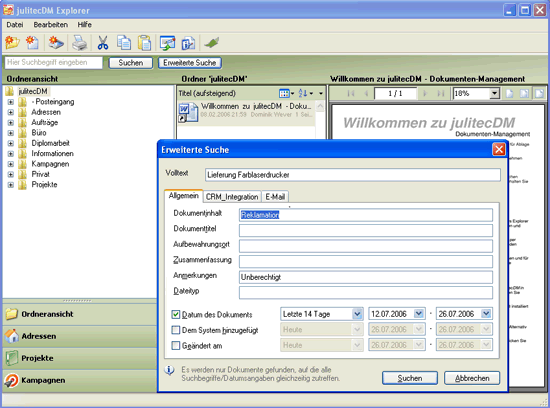The height and width of the screenshot is (408, 550).
Task: Click the new folder toolbar icon
Action: point(12,43)
